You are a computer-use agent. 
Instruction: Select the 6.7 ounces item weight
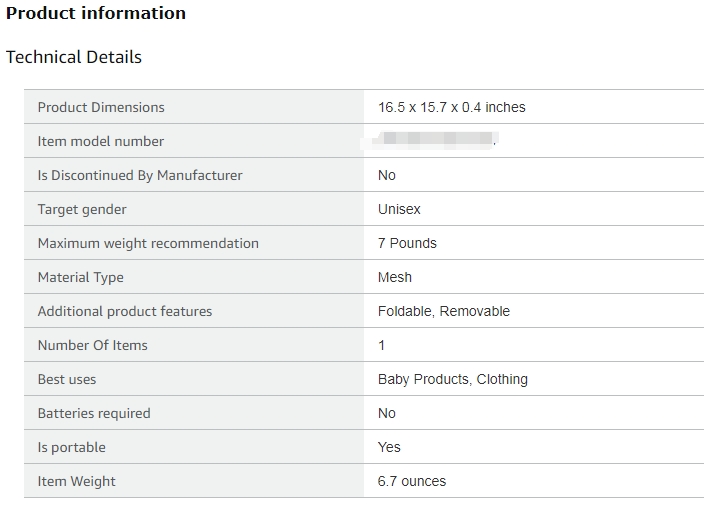tap(412, 481)
